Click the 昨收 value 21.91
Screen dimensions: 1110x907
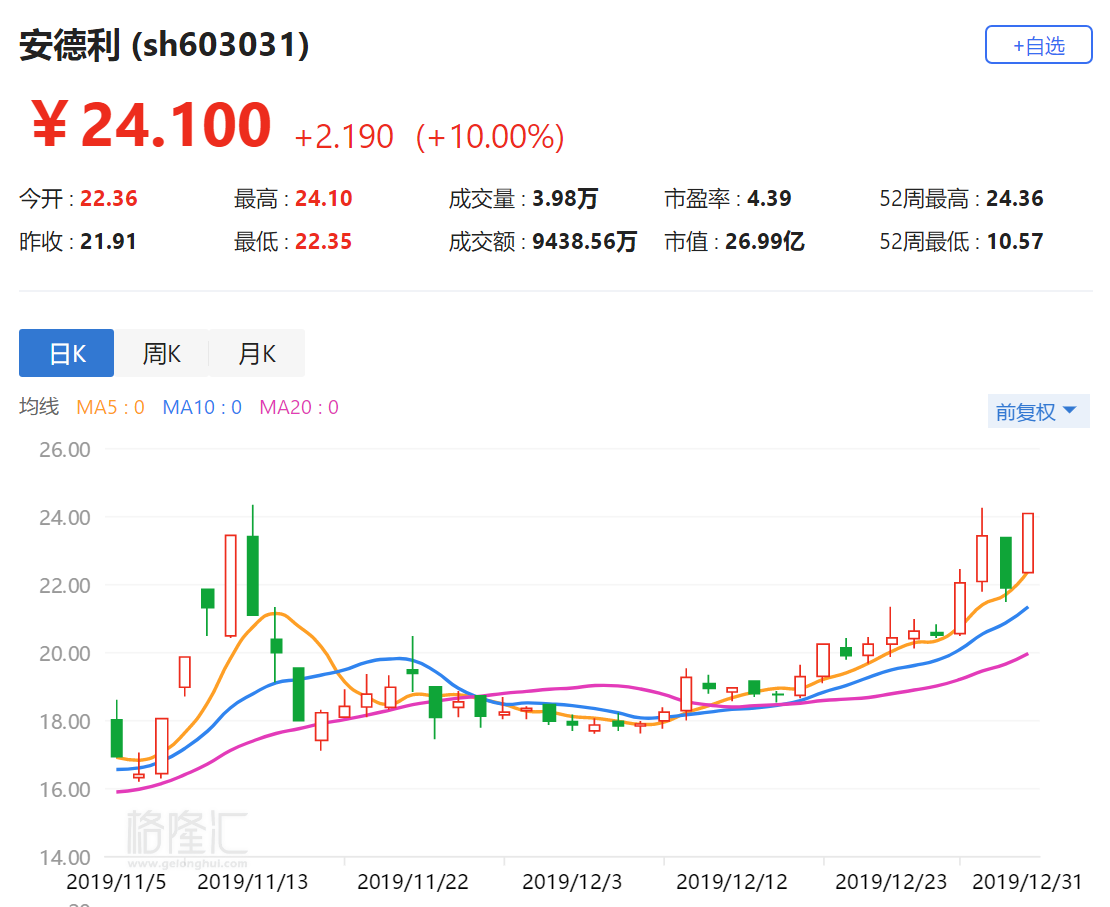[108, 241]
